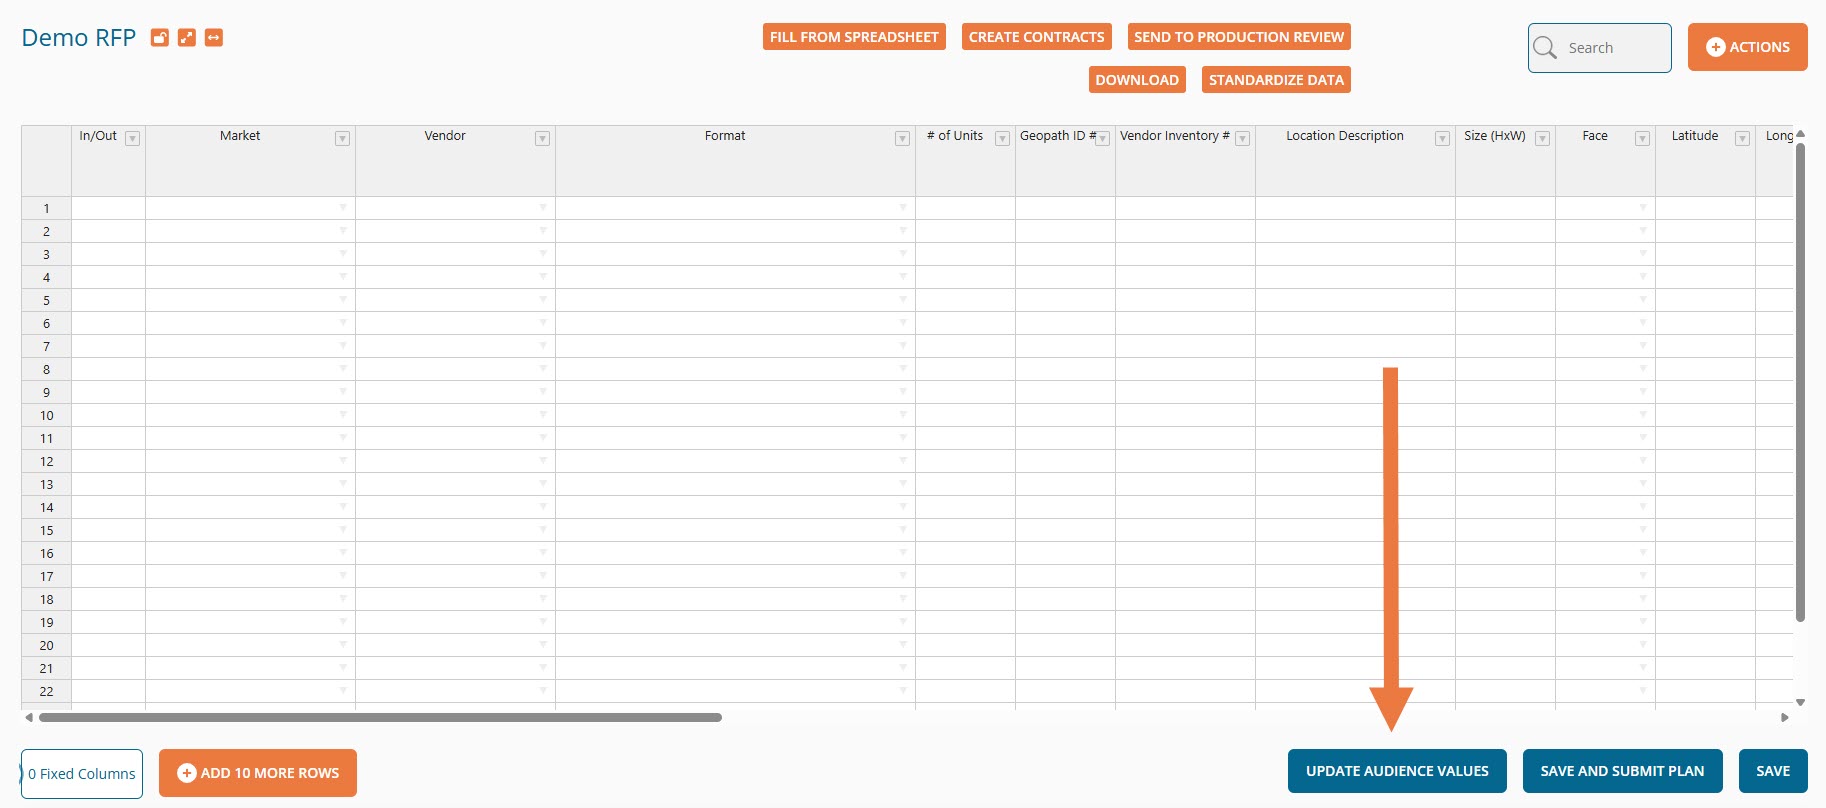Screen dimensions: 1826x808
Task: Click down arrow of vertical scrollbar
Action: (x=1800, y=702)
